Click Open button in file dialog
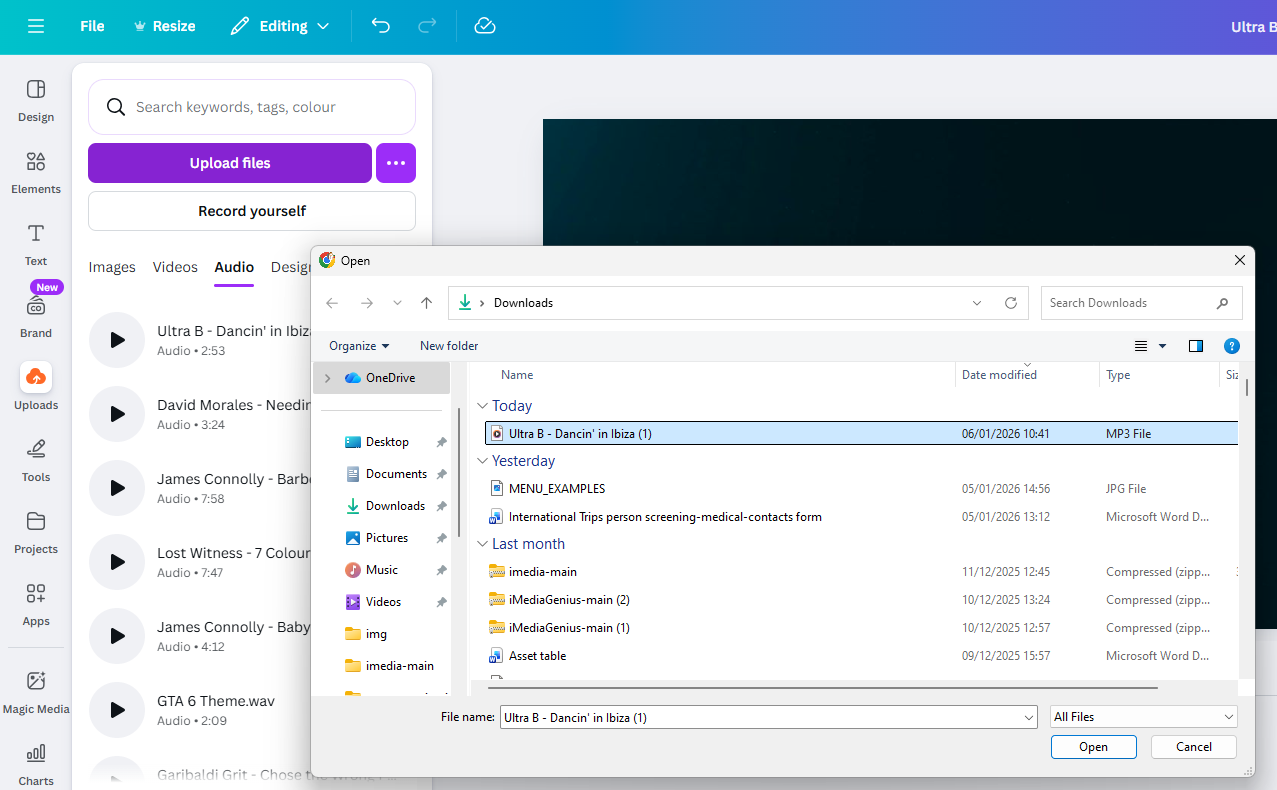 point(1093,747)
